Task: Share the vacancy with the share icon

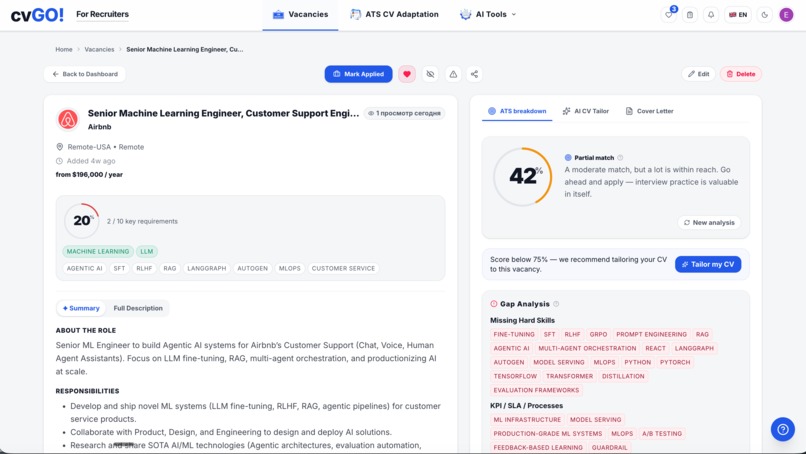Action: pyautogui.click(x=474, y=74)
